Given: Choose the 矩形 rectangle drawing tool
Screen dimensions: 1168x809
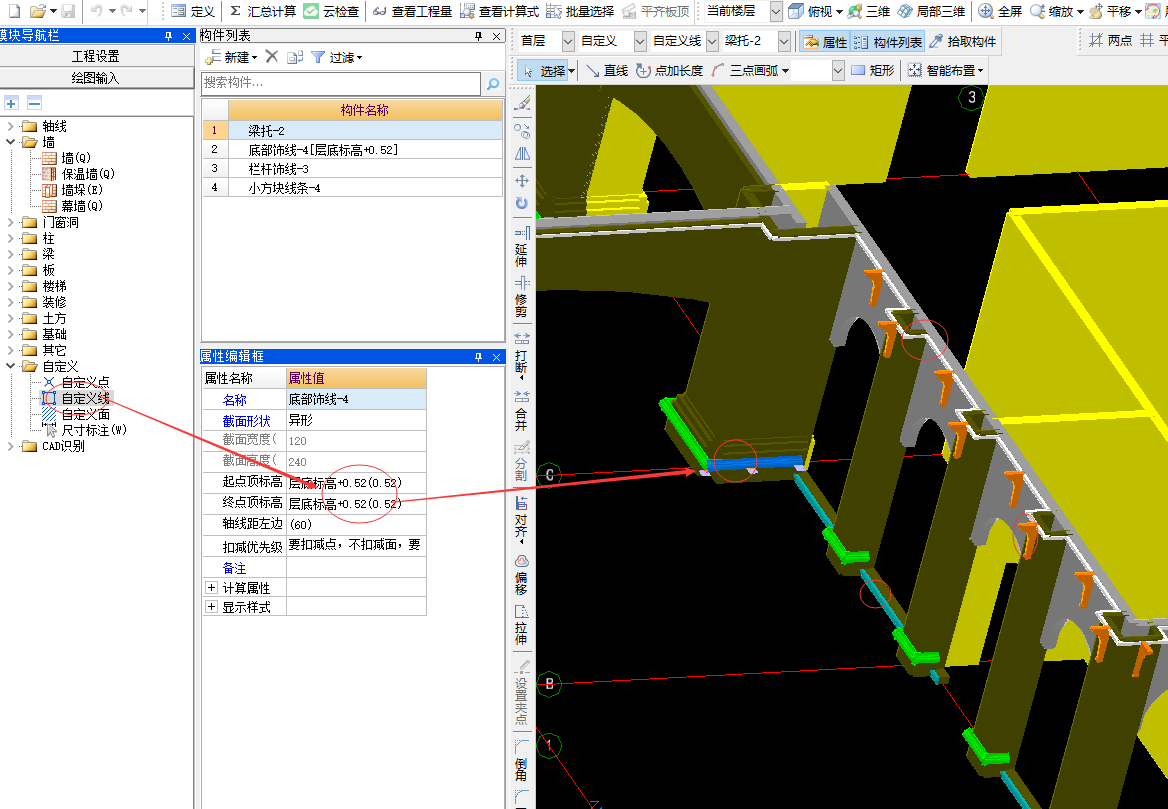Looking at the screenshot, I should (872, 71).
